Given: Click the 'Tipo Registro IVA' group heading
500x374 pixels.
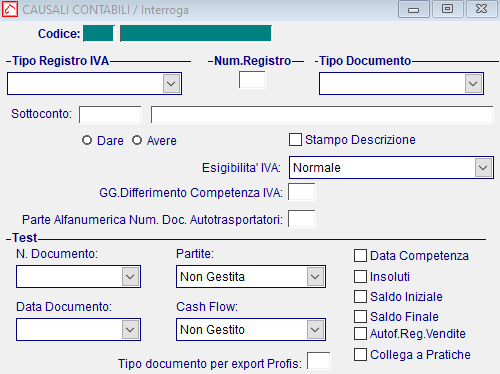Looking at the screenshot, I should pyautogui.click(x=60, y=61).
